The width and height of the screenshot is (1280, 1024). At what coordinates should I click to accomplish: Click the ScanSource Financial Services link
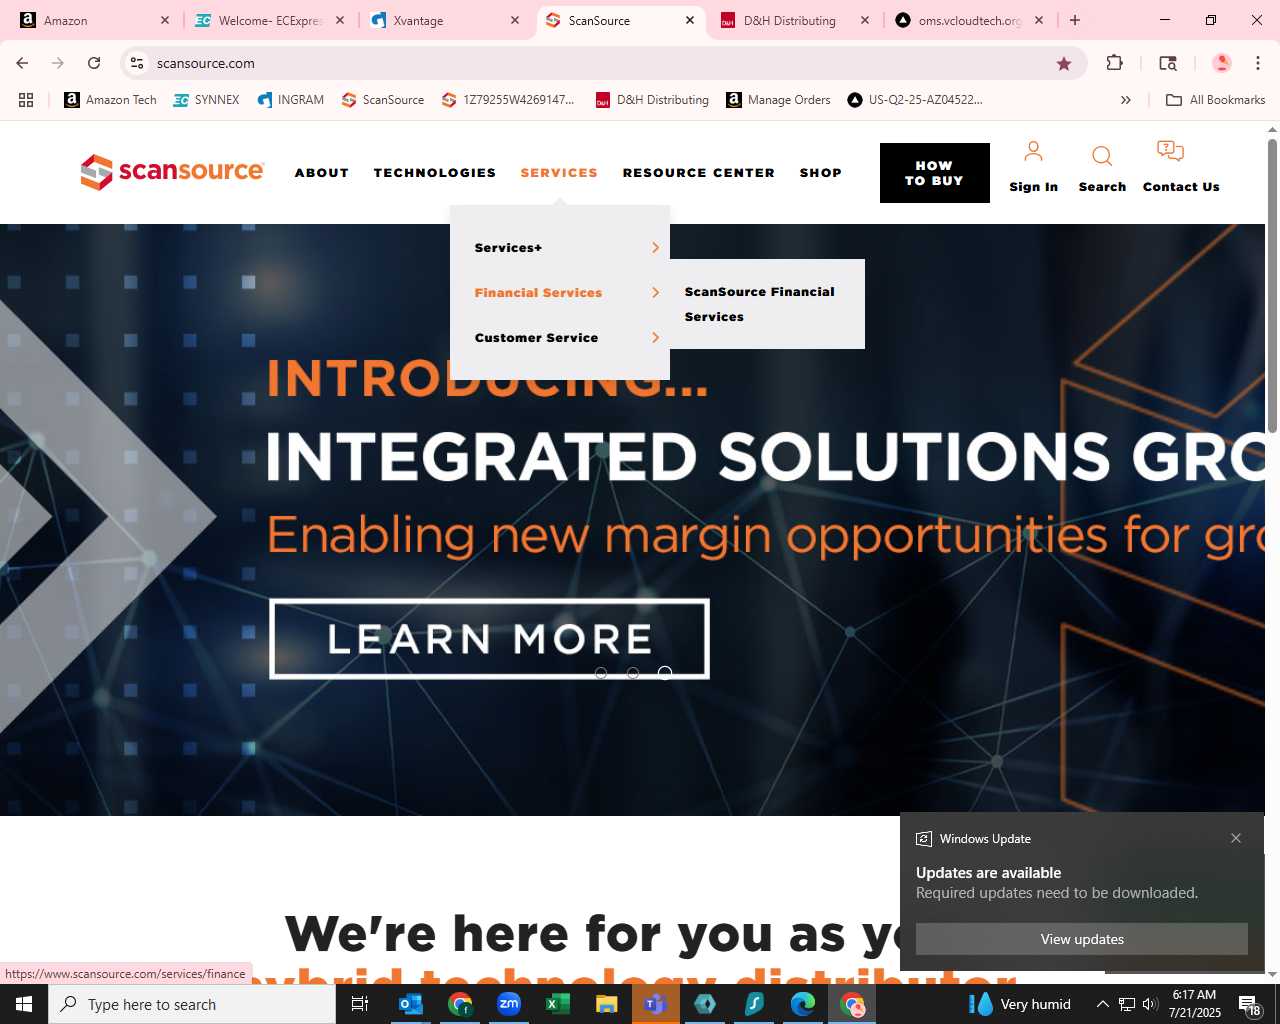(x=760, y=304)
